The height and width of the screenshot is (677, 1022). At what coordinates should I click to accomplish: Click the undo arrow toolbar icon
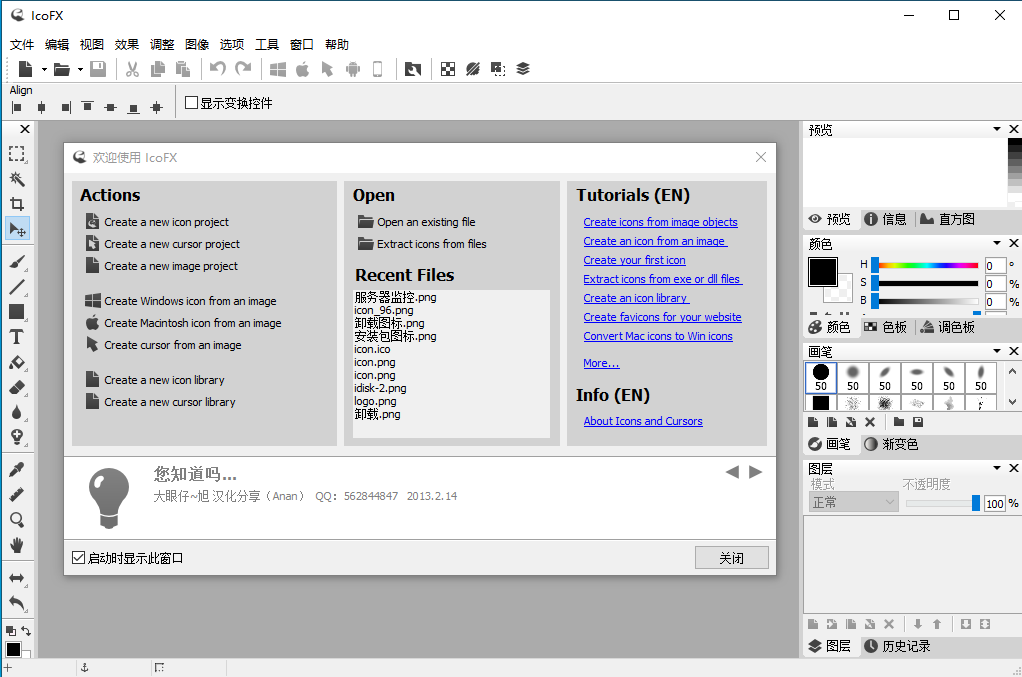coord(218,69)
